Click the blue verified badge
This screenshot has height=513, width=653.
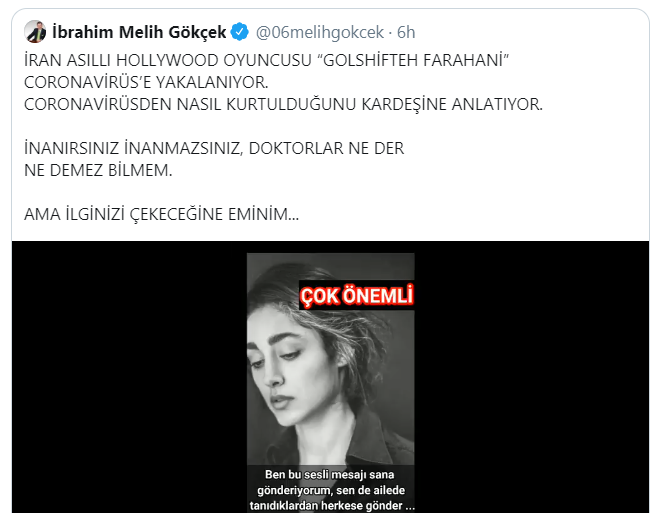point(239,32)
